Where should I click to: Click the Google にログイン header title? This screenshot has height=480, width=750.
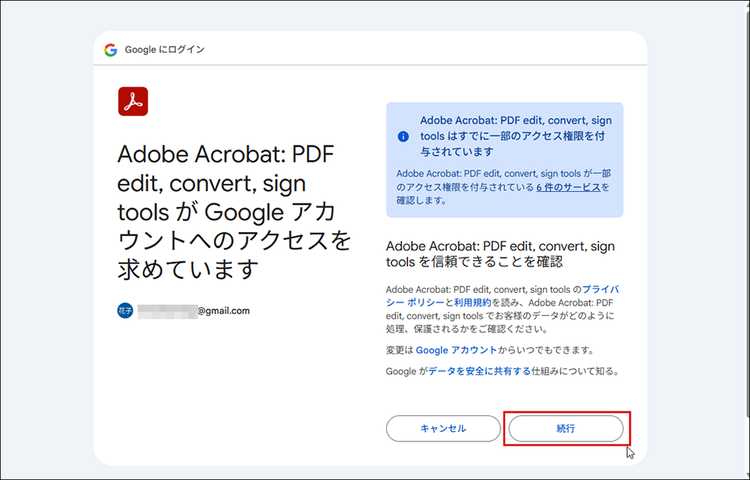click(165, 49)
